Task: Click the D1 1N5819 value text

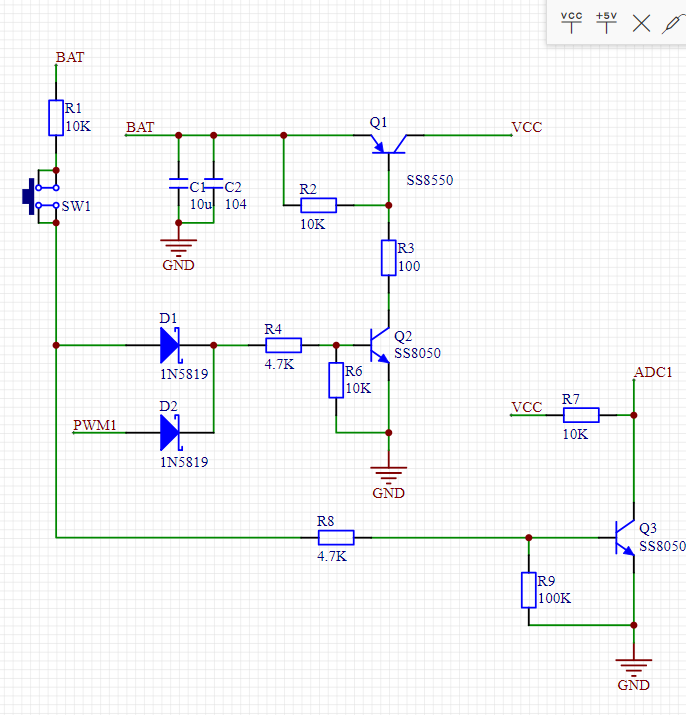Action: tap(184, 374)
